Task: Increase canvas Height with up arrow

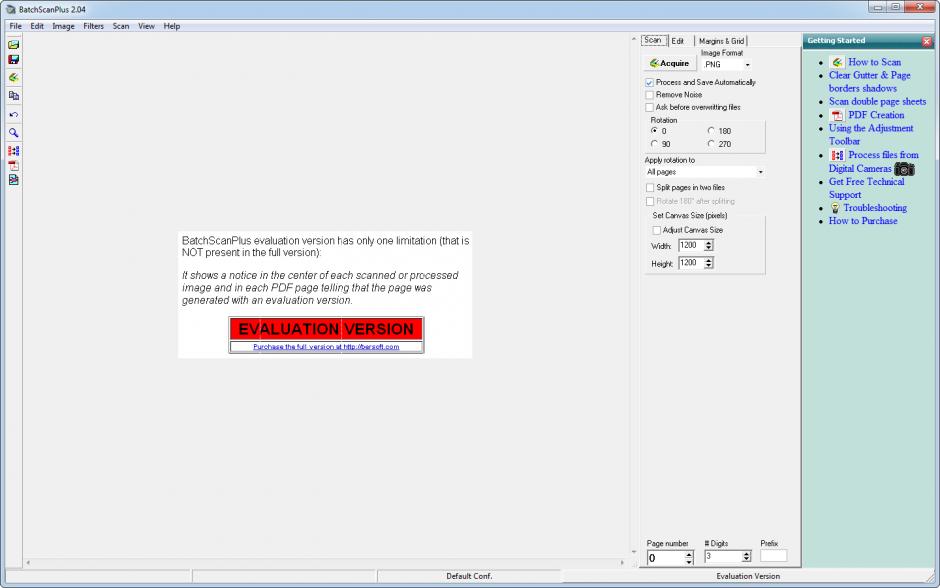Action: click(709, 260)
